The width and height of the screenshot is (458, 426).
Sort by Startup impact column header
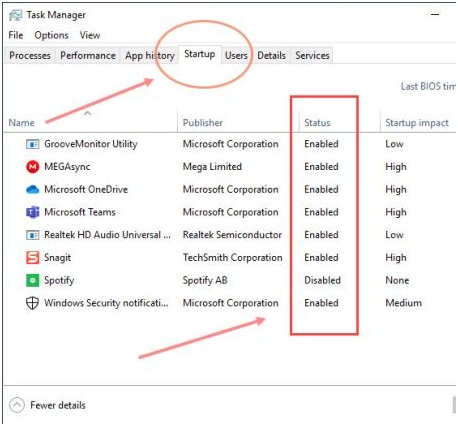click(x=417, y=123)
